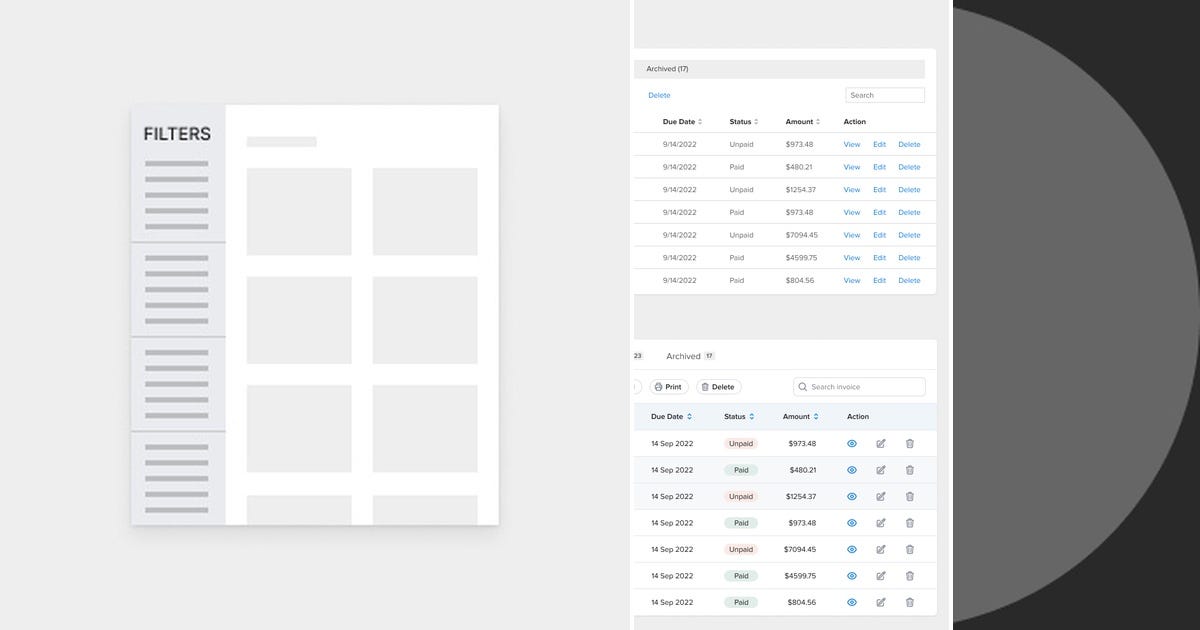Image resolution: width=1200 pixels, height=630 pixels.
Task: Select the Unpaid badge for the $1254.37 invoice
Action: point(740,496)
